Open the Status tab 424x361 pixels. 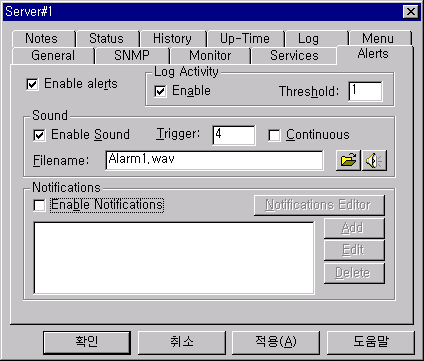pos(108,39)
